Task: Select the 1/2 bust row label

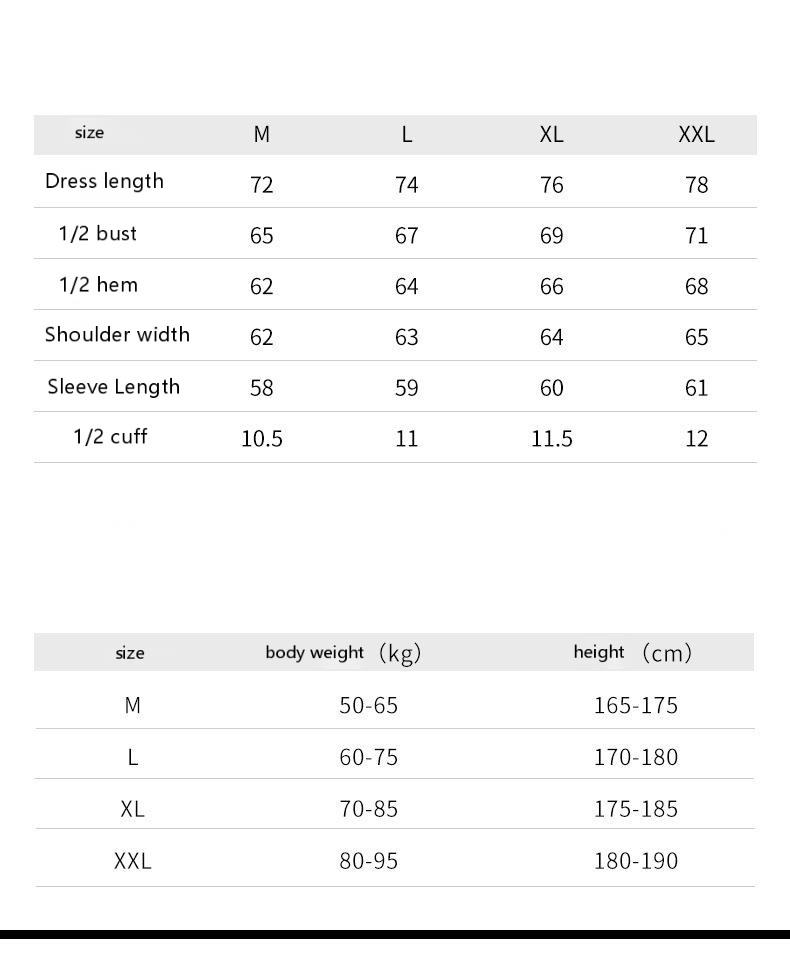Action: pos(97,234)
